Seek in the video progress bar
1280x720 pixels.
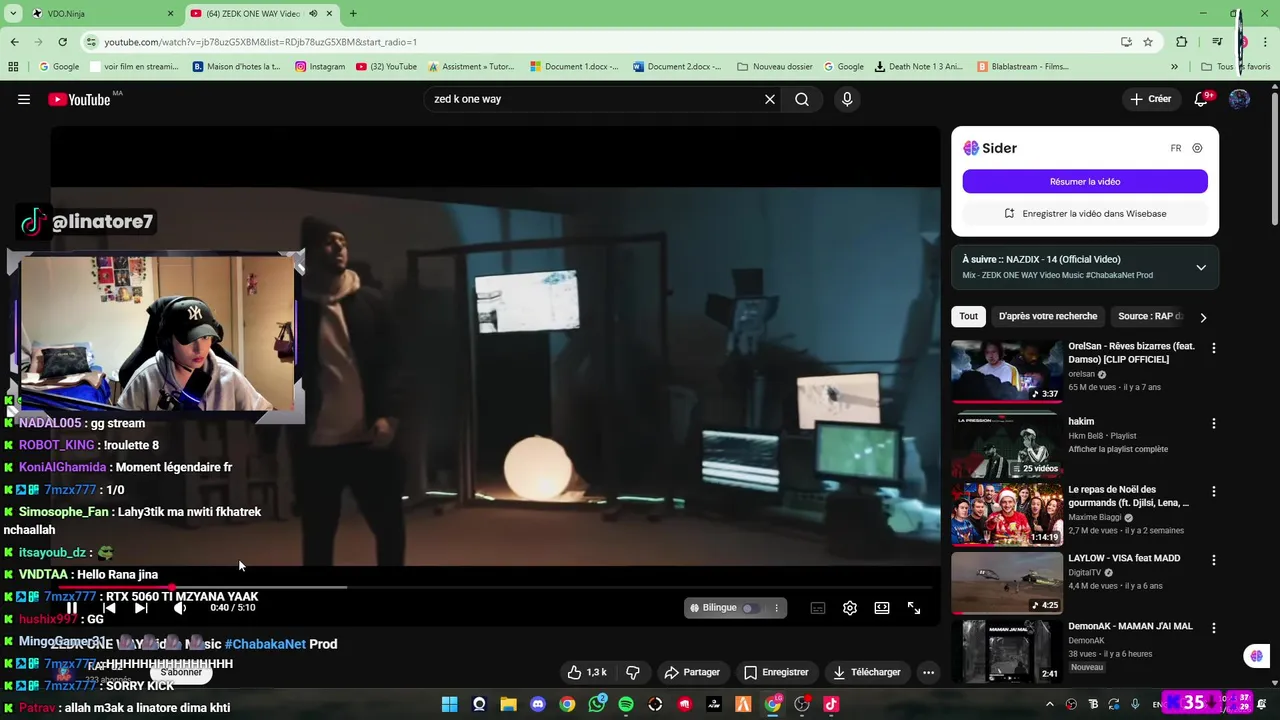[495, 587]
